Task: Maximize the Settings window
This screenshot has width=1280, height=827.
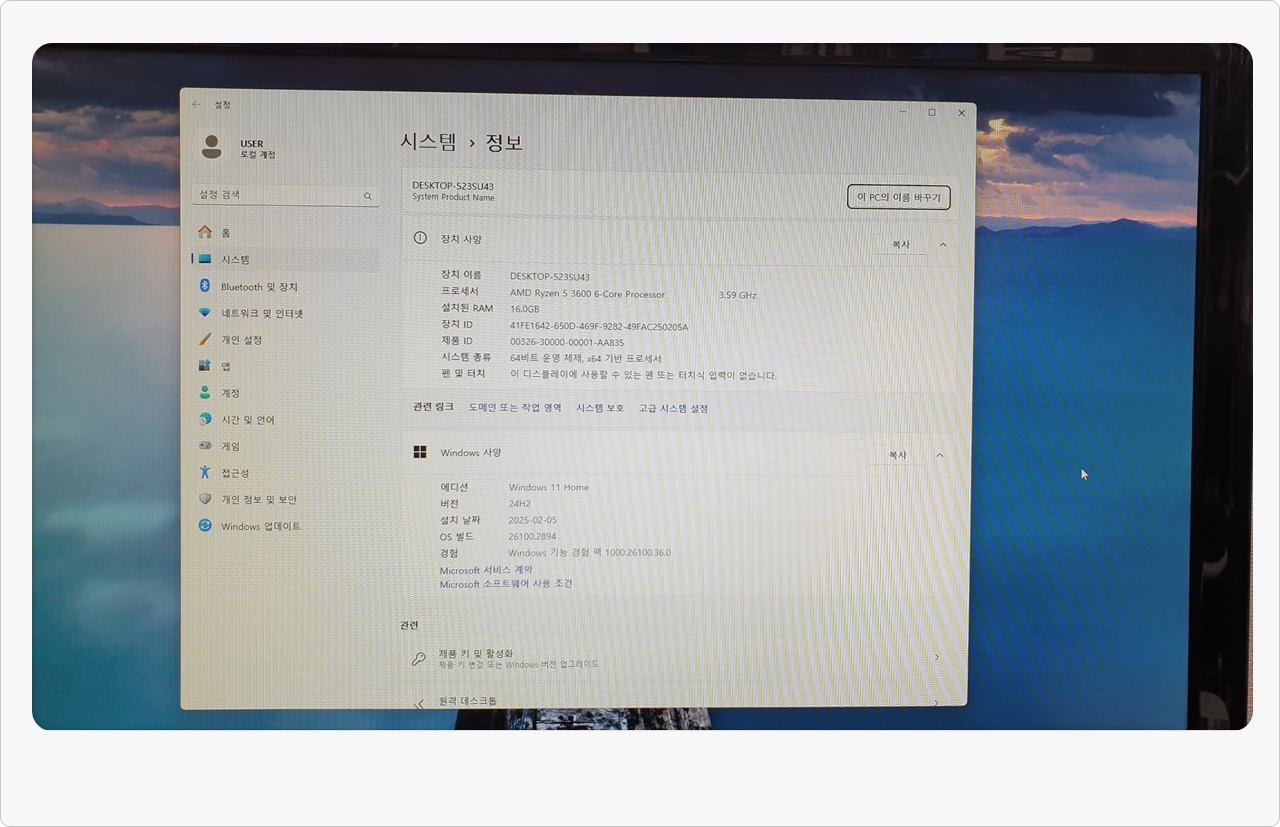Action: [932, 113]
